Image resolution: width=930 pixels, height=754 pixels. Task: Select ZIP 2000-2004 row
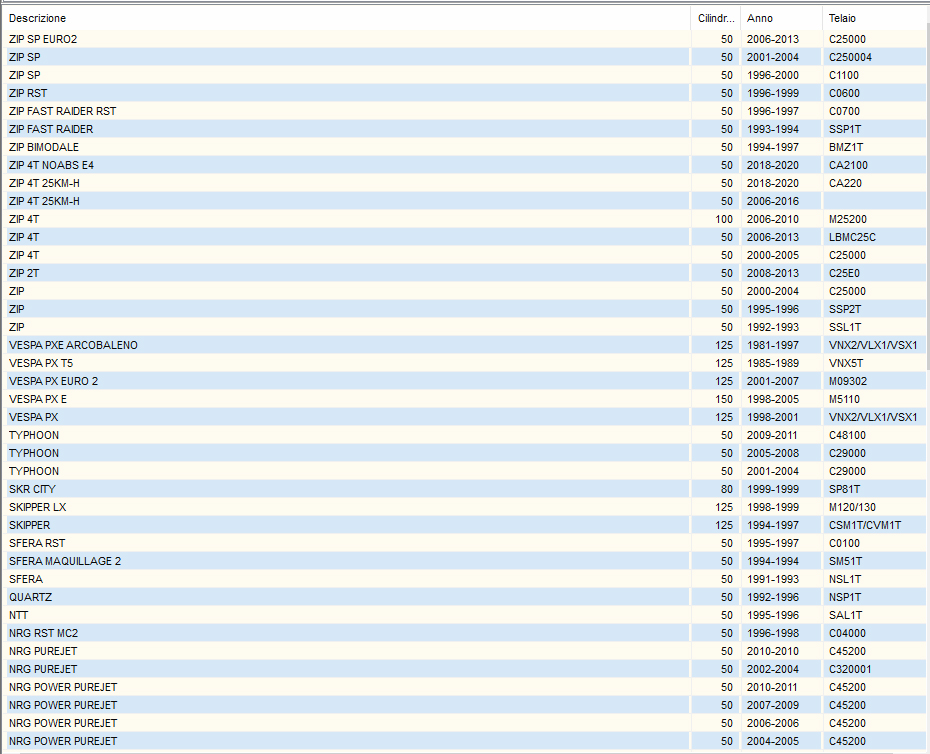point(464,291)
